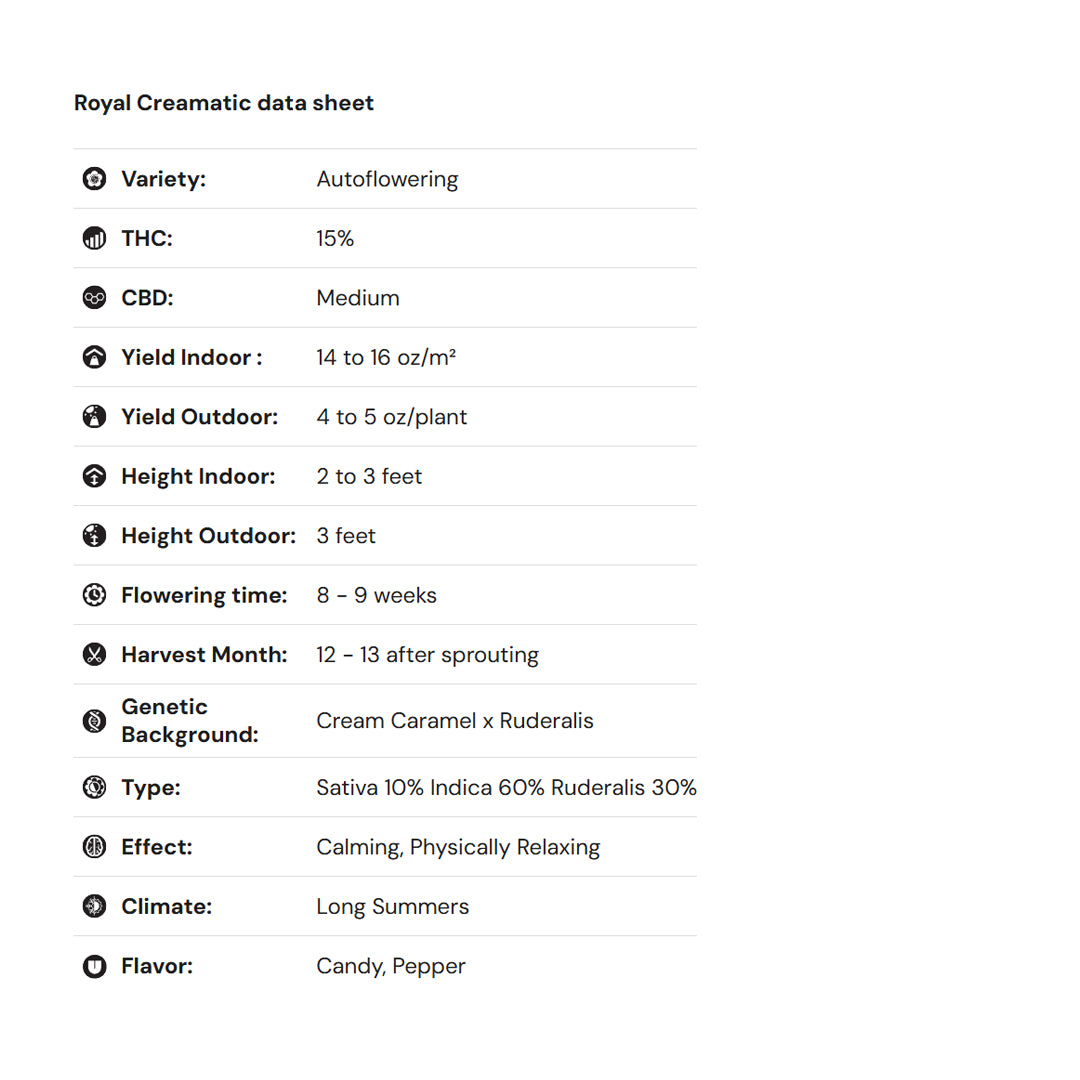This screenshot has width=1080, height=1080.
Task: Click the Variety flower icon
Action: (94, 179)
